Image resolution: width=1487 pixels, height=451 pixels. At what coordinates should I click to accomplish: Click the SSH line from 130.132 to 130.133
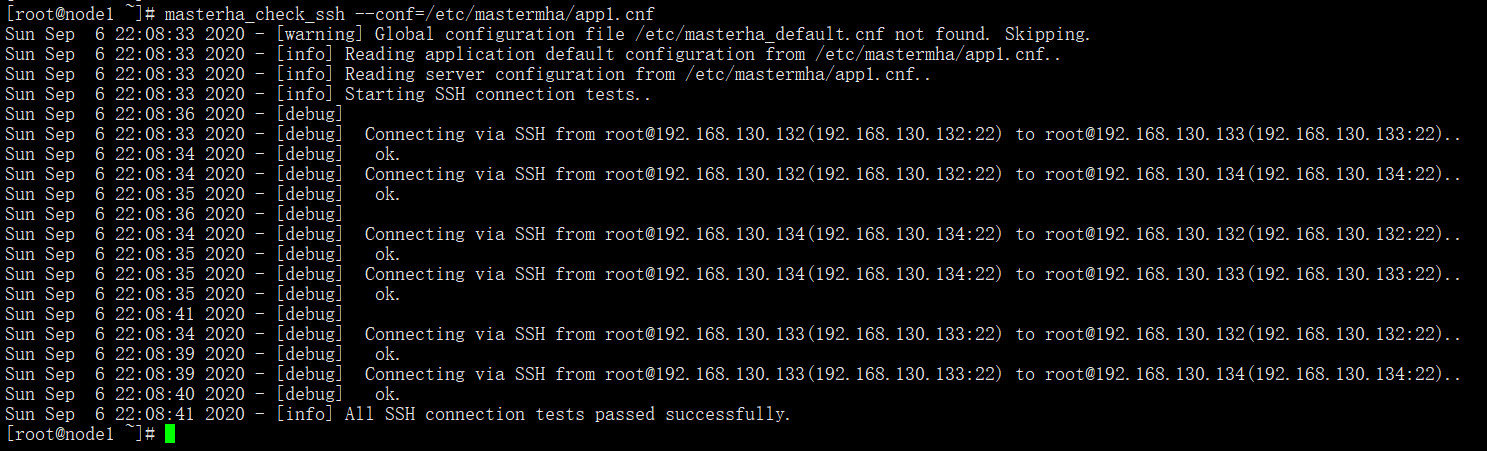click(x=912, y=134)
